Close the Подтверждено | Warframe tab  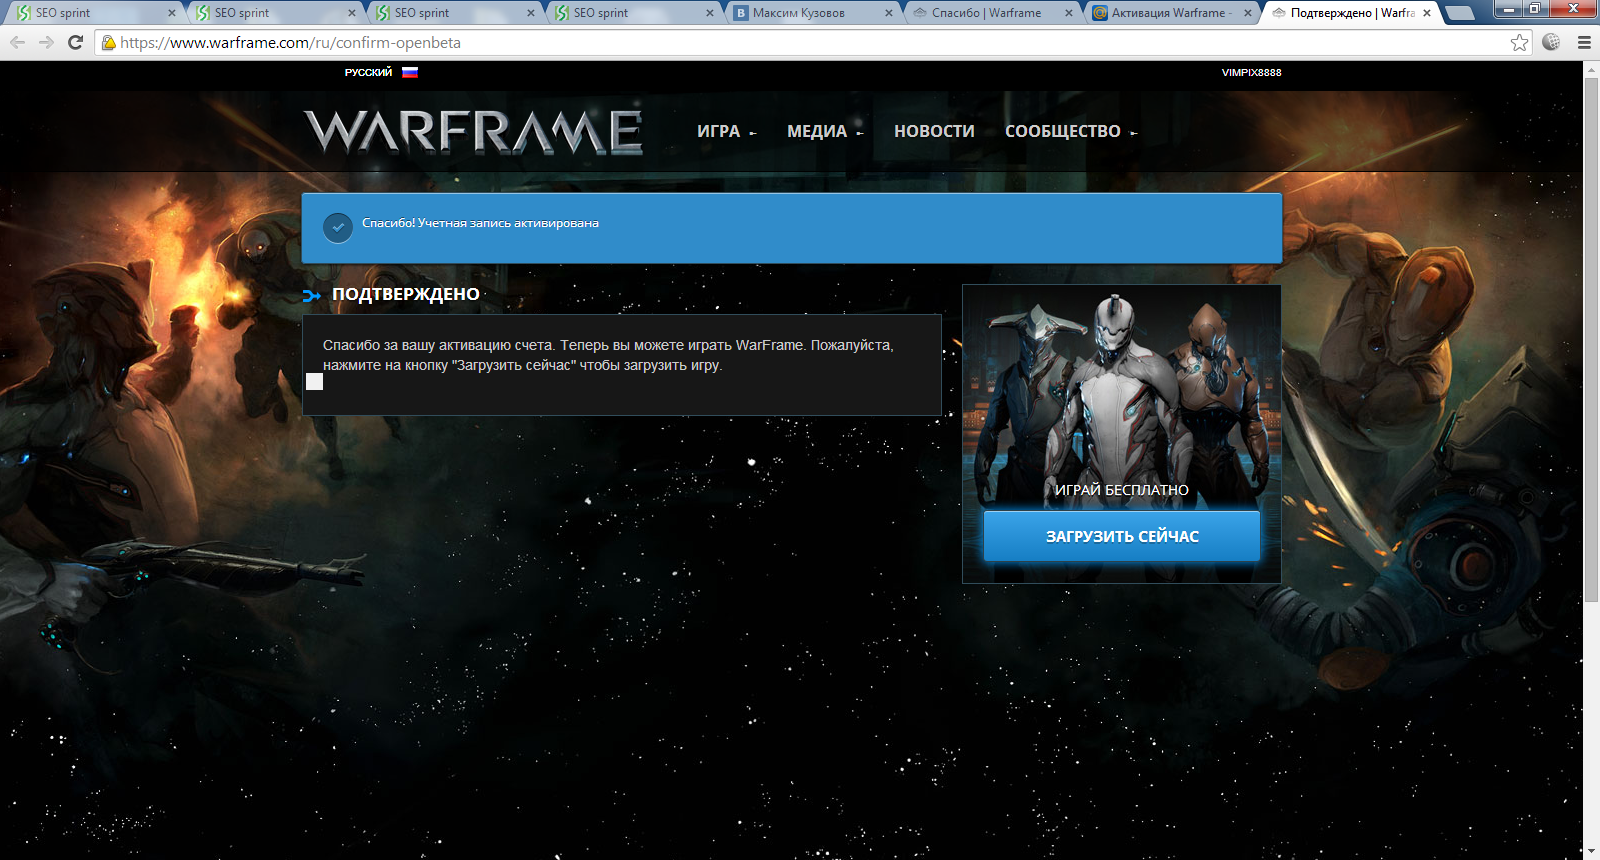1427,13
